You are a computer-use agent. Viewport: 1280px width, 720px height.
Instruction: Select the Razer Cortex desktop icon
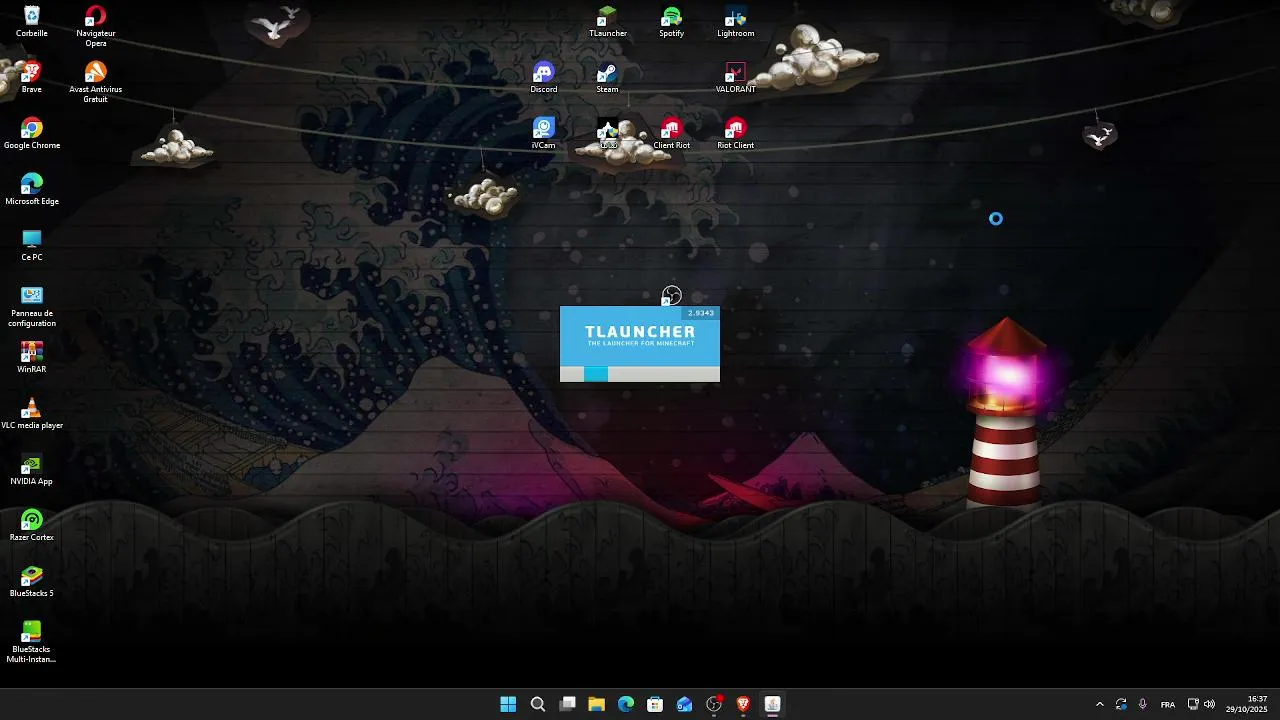click(32, 525)
